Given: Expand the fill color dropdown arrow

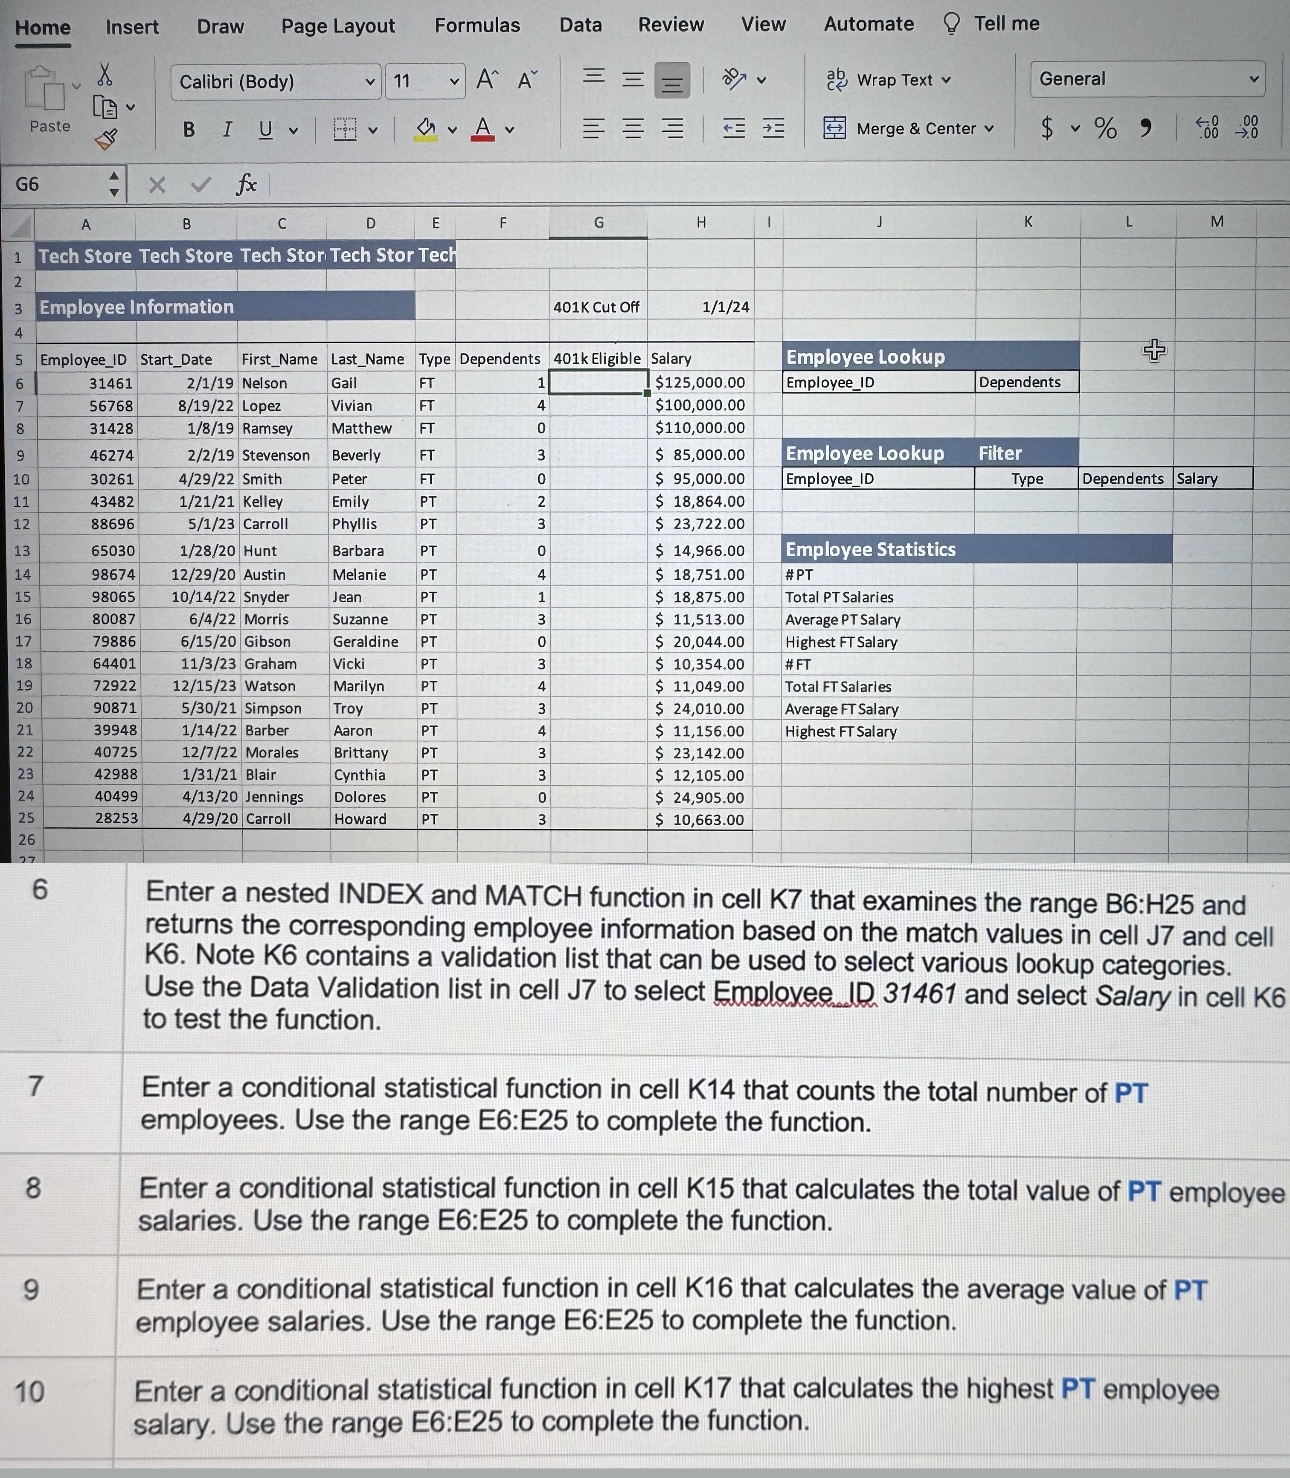Looking at the screenshot, I should (x=452, y=130).
